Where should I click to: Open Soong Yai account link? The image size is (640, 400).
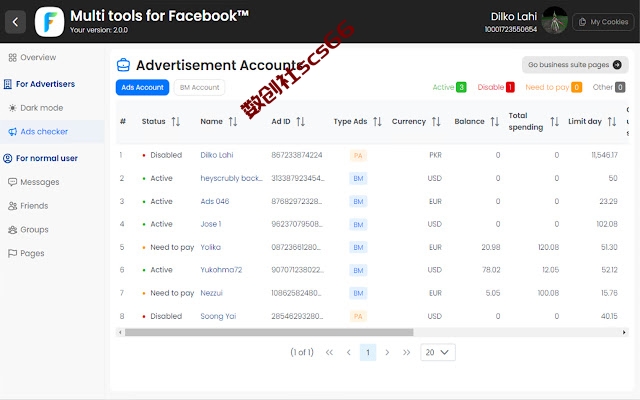coord(218,316)
